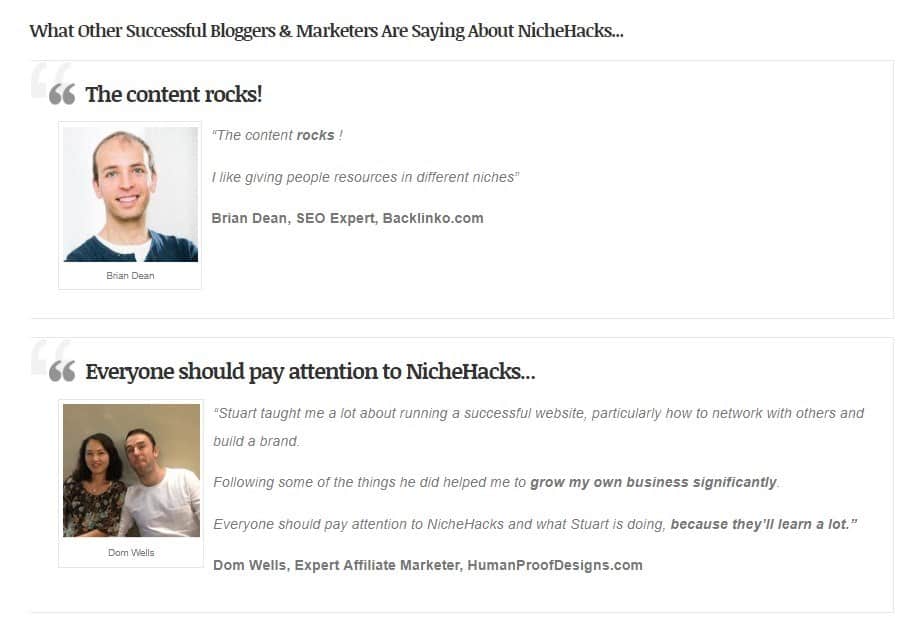The width and height of the screenshot is (912, 619).
Task: Click the page heading about Successful Bloggers & Marketers
Action: click(x=326, y=31)
